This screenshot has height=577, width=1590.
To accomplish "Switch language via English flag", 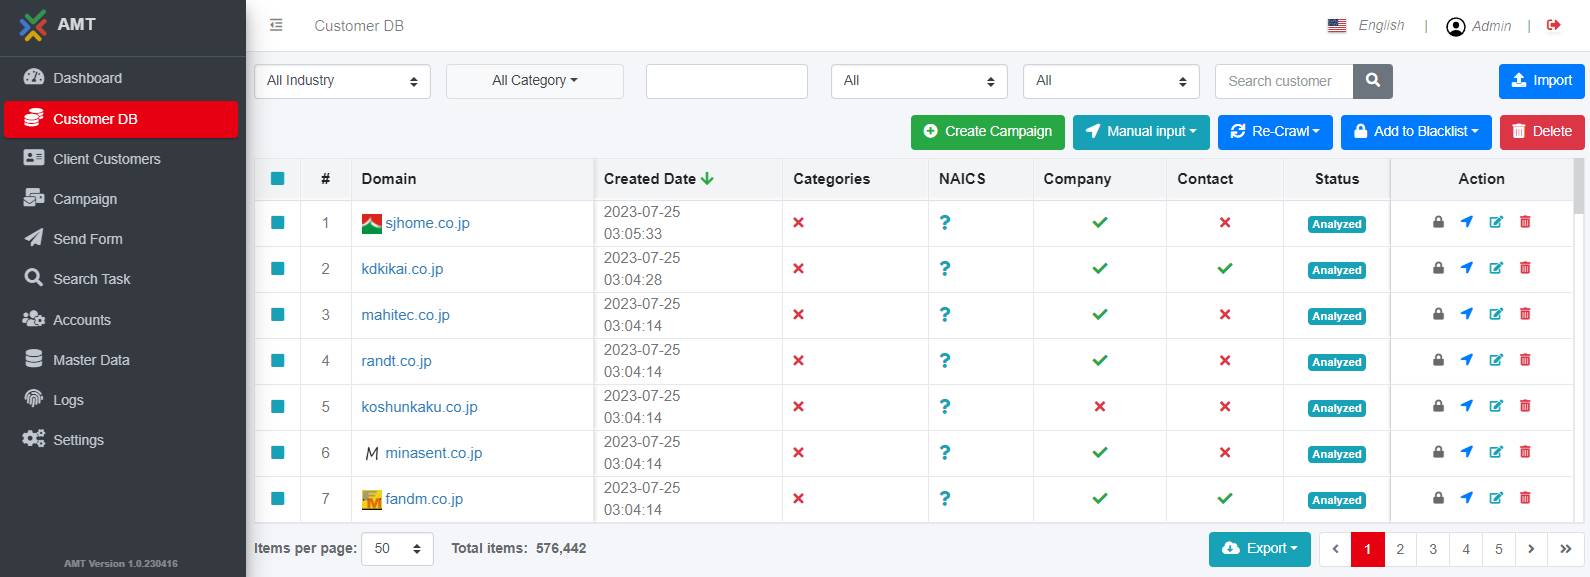I will tap(1337, 26).
